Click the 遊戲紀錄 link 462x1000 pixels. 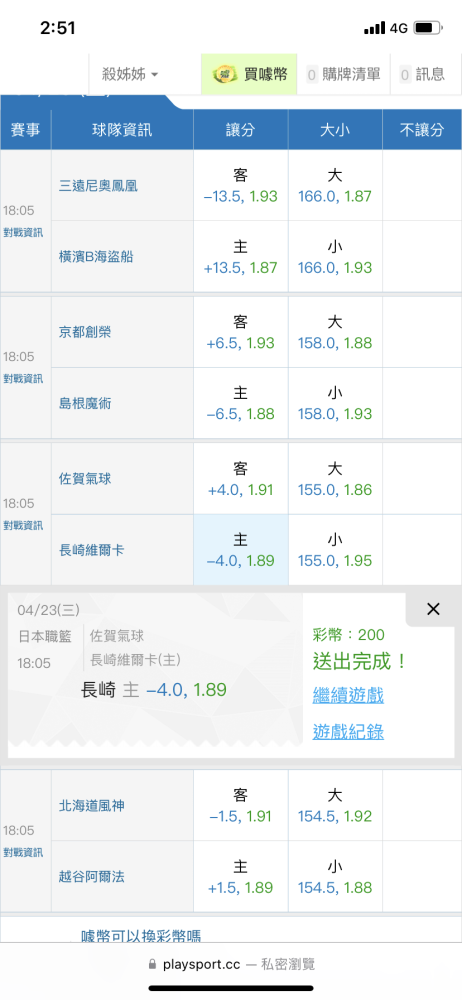tap(348, 732)
